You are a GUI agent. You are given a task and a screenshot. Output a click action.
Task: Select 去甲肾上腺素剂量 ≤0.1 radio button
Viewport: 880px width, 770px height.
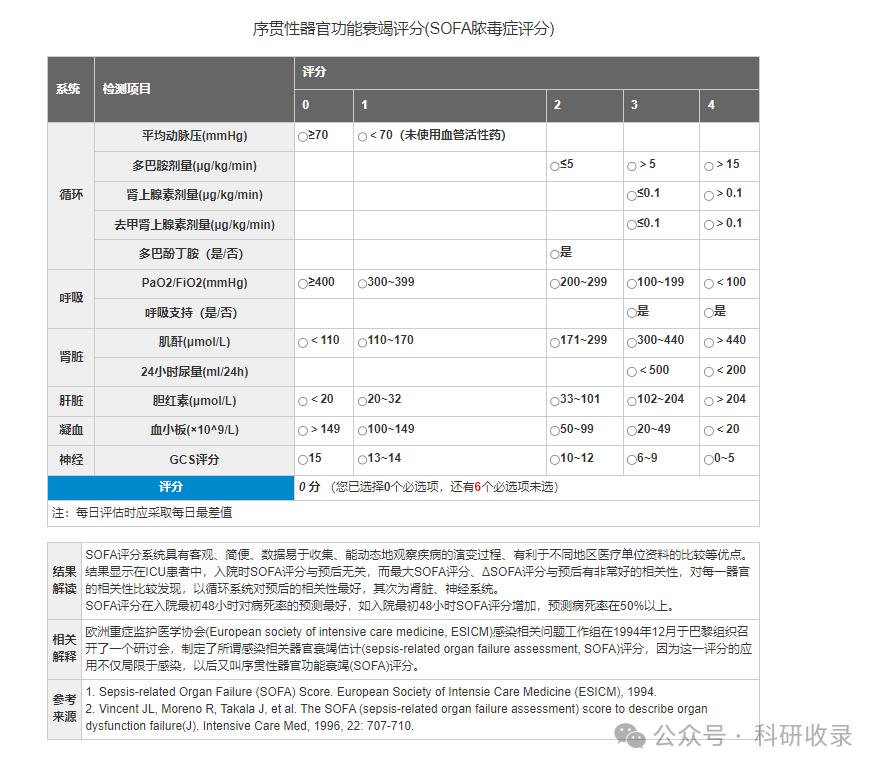(x=632, y=225)
